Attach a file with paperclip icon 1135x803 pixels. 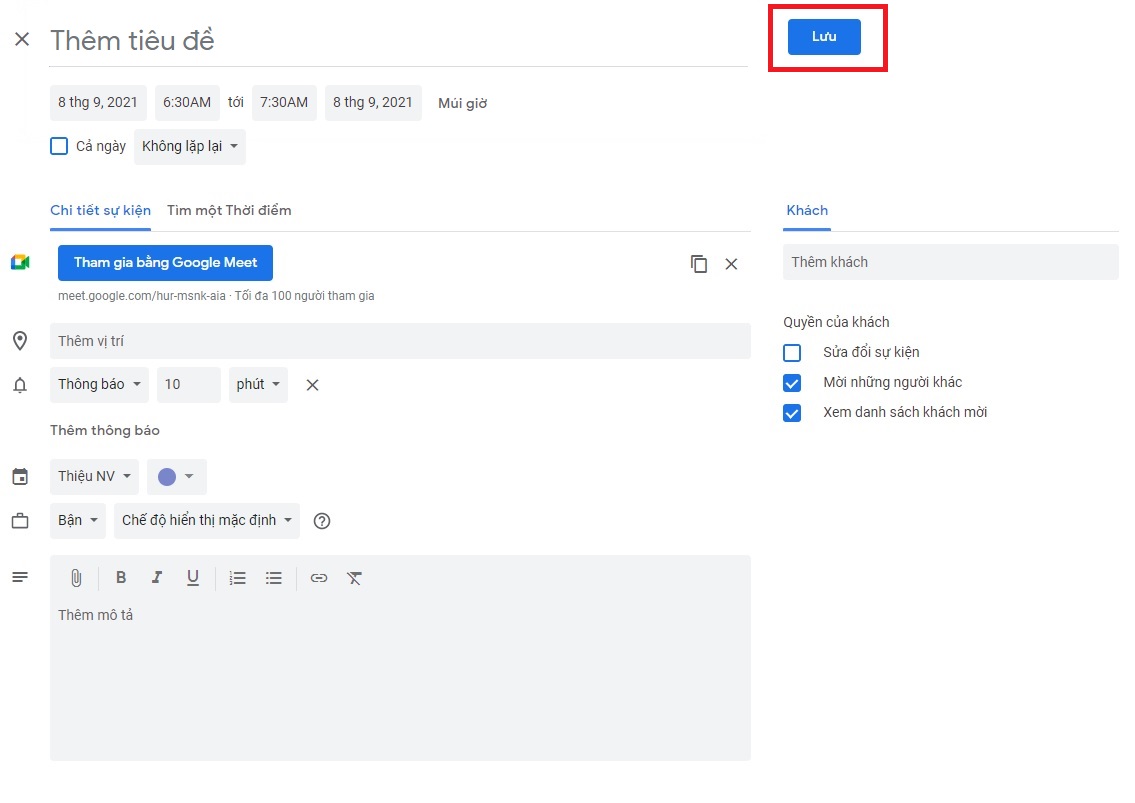point(76,578)
